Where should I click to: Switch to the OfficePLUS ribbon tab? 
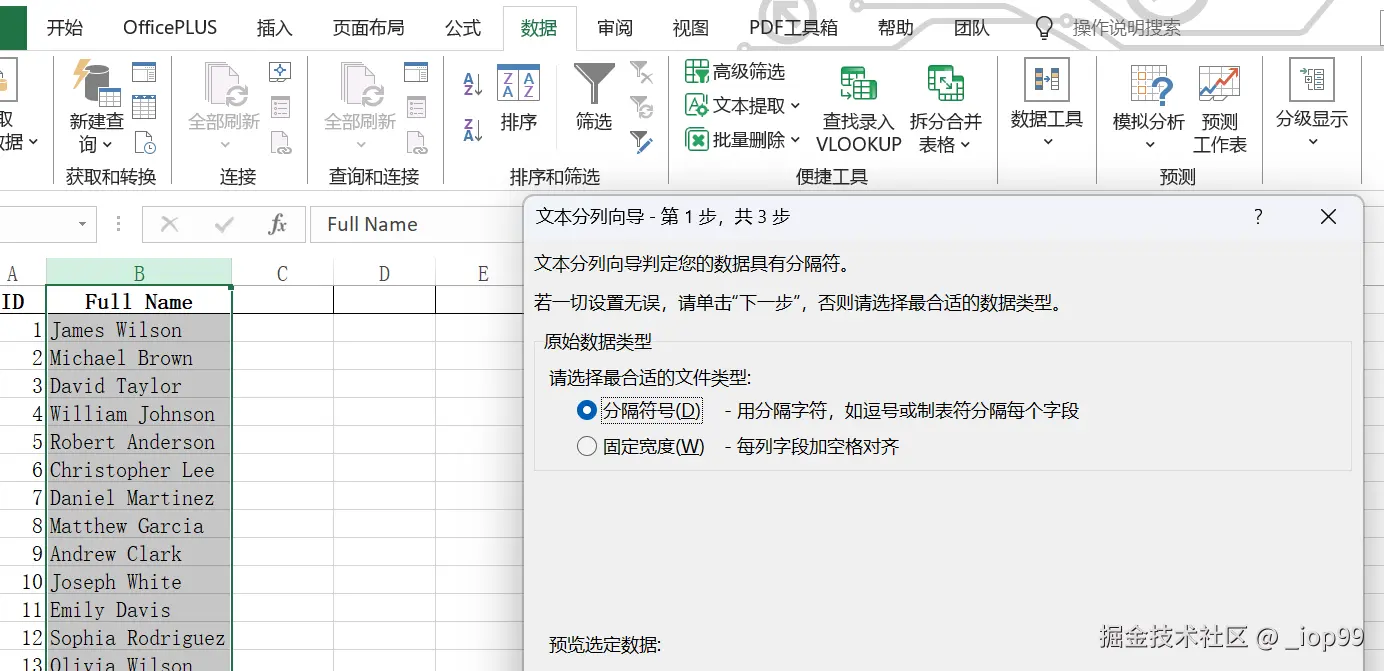pos(170,27)
